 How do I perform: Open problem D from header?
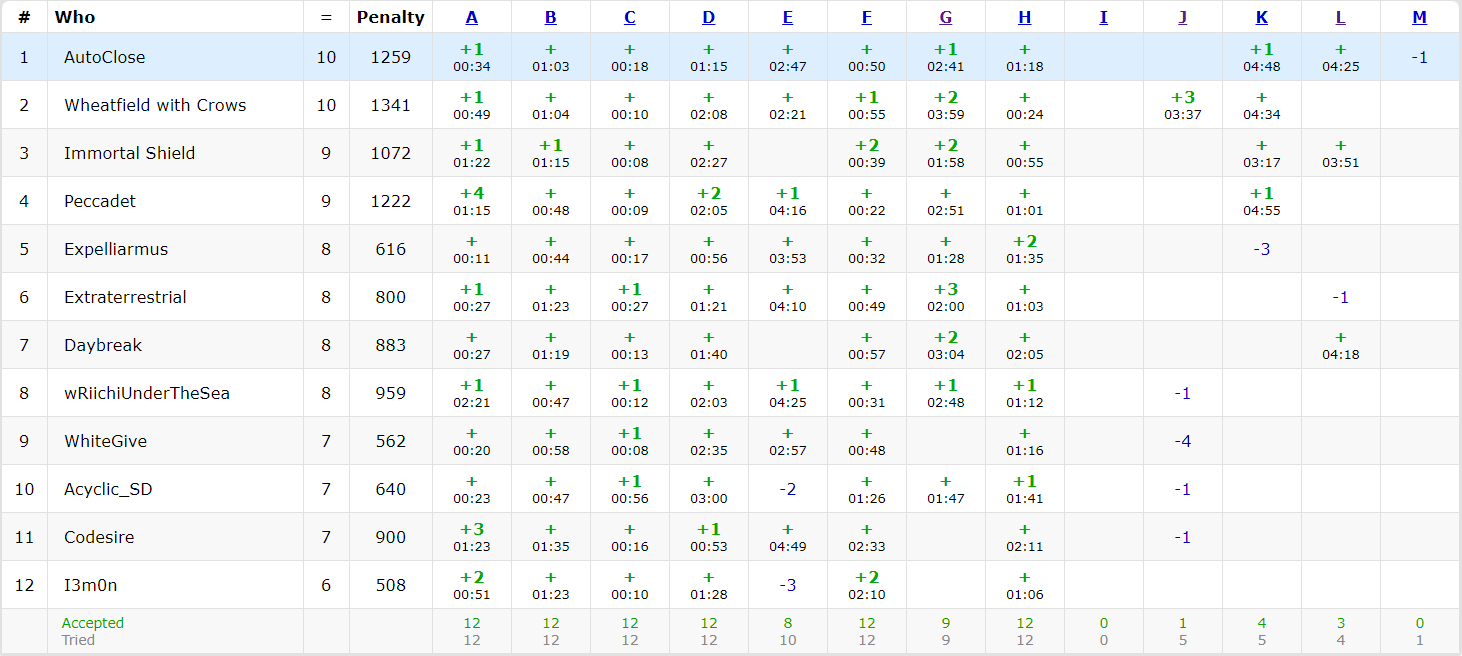point(708,17)
